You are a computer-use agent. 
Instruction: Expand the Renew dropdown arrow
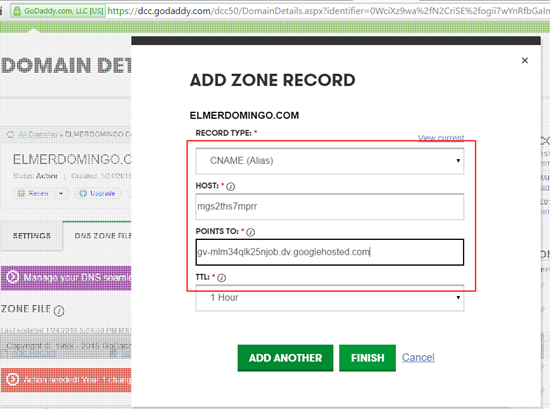[61, 193]
